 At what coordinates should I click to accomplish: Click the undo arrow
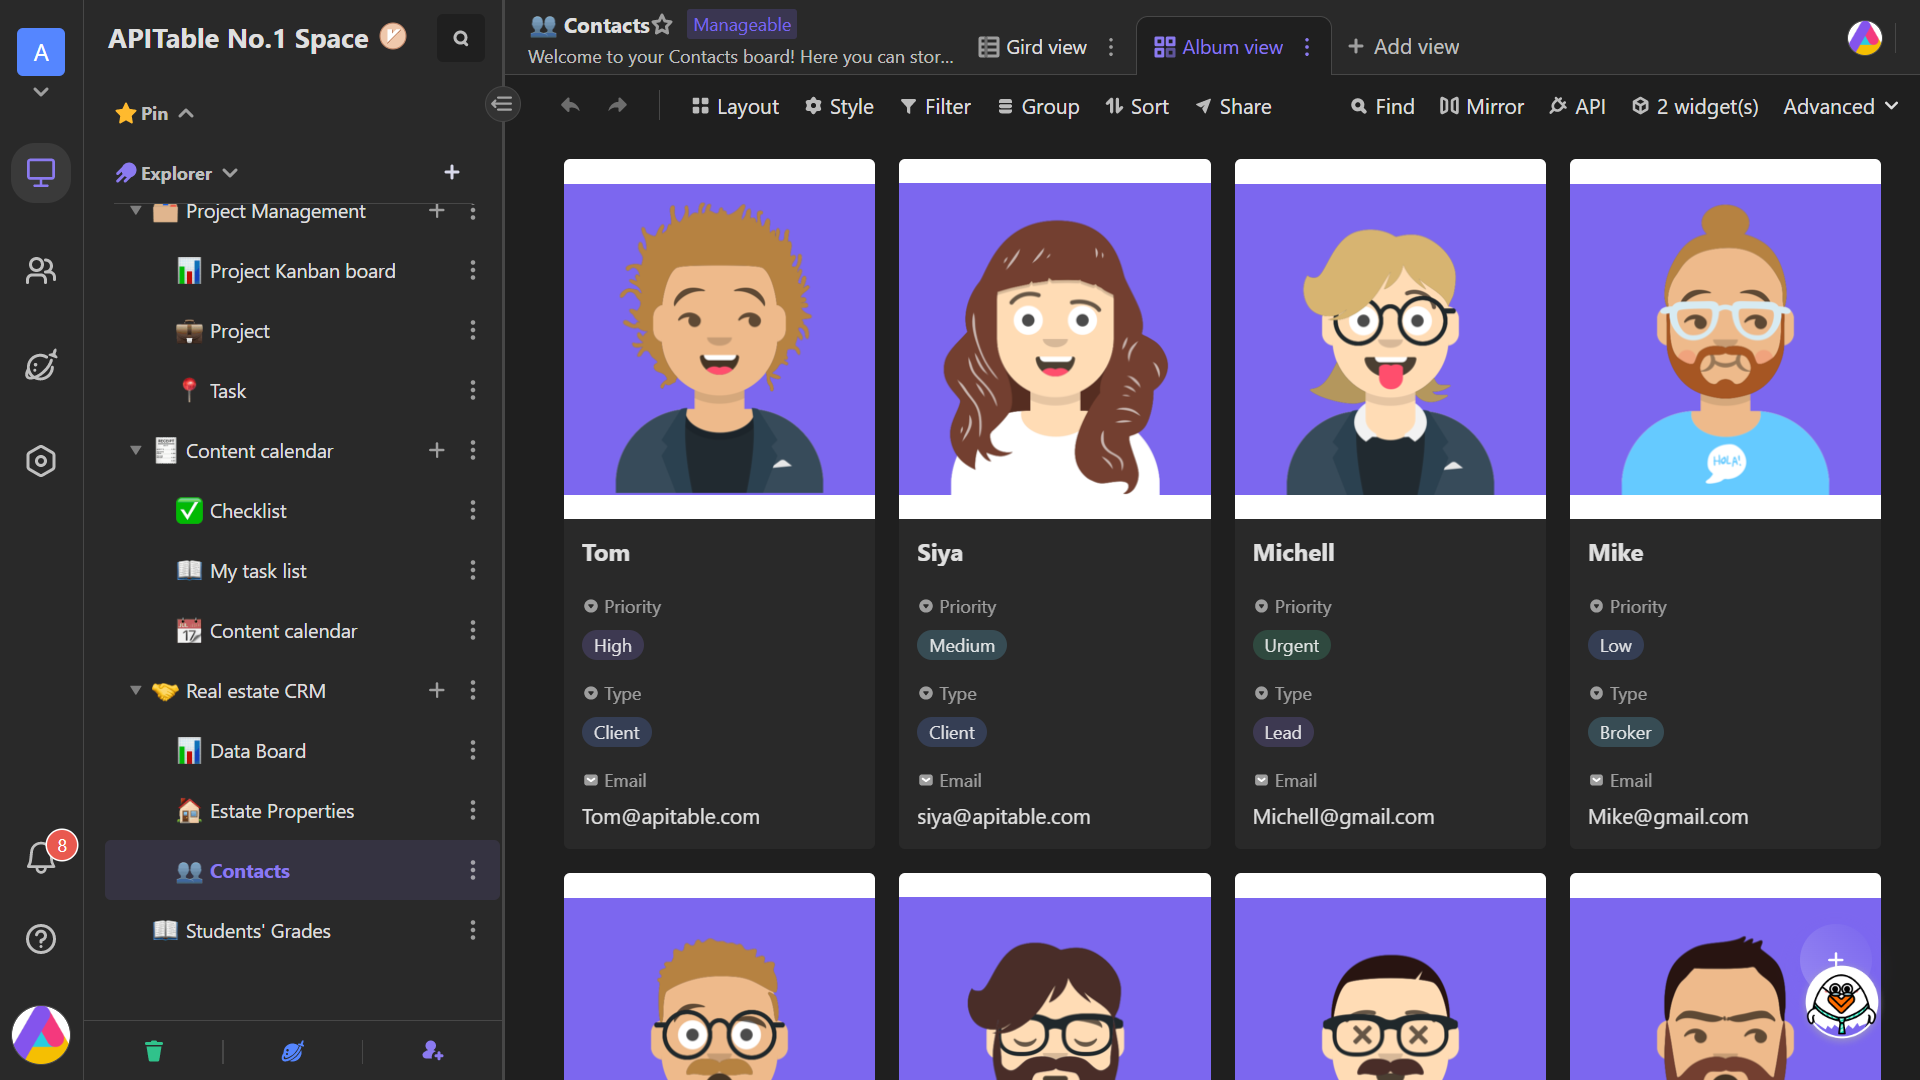570,106
